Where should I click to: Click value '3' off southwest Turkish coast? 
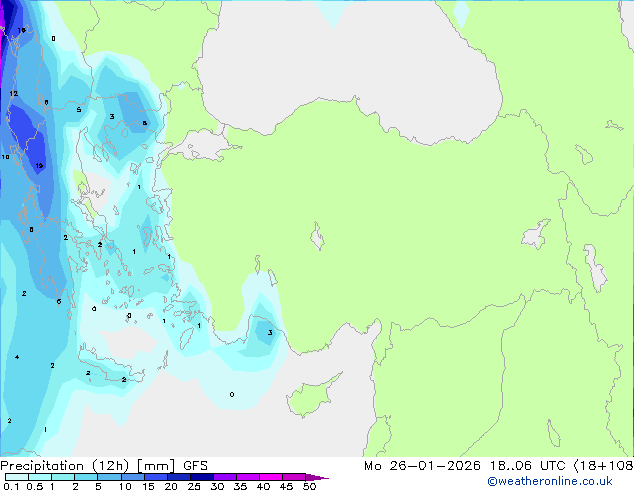pos(270,333)
